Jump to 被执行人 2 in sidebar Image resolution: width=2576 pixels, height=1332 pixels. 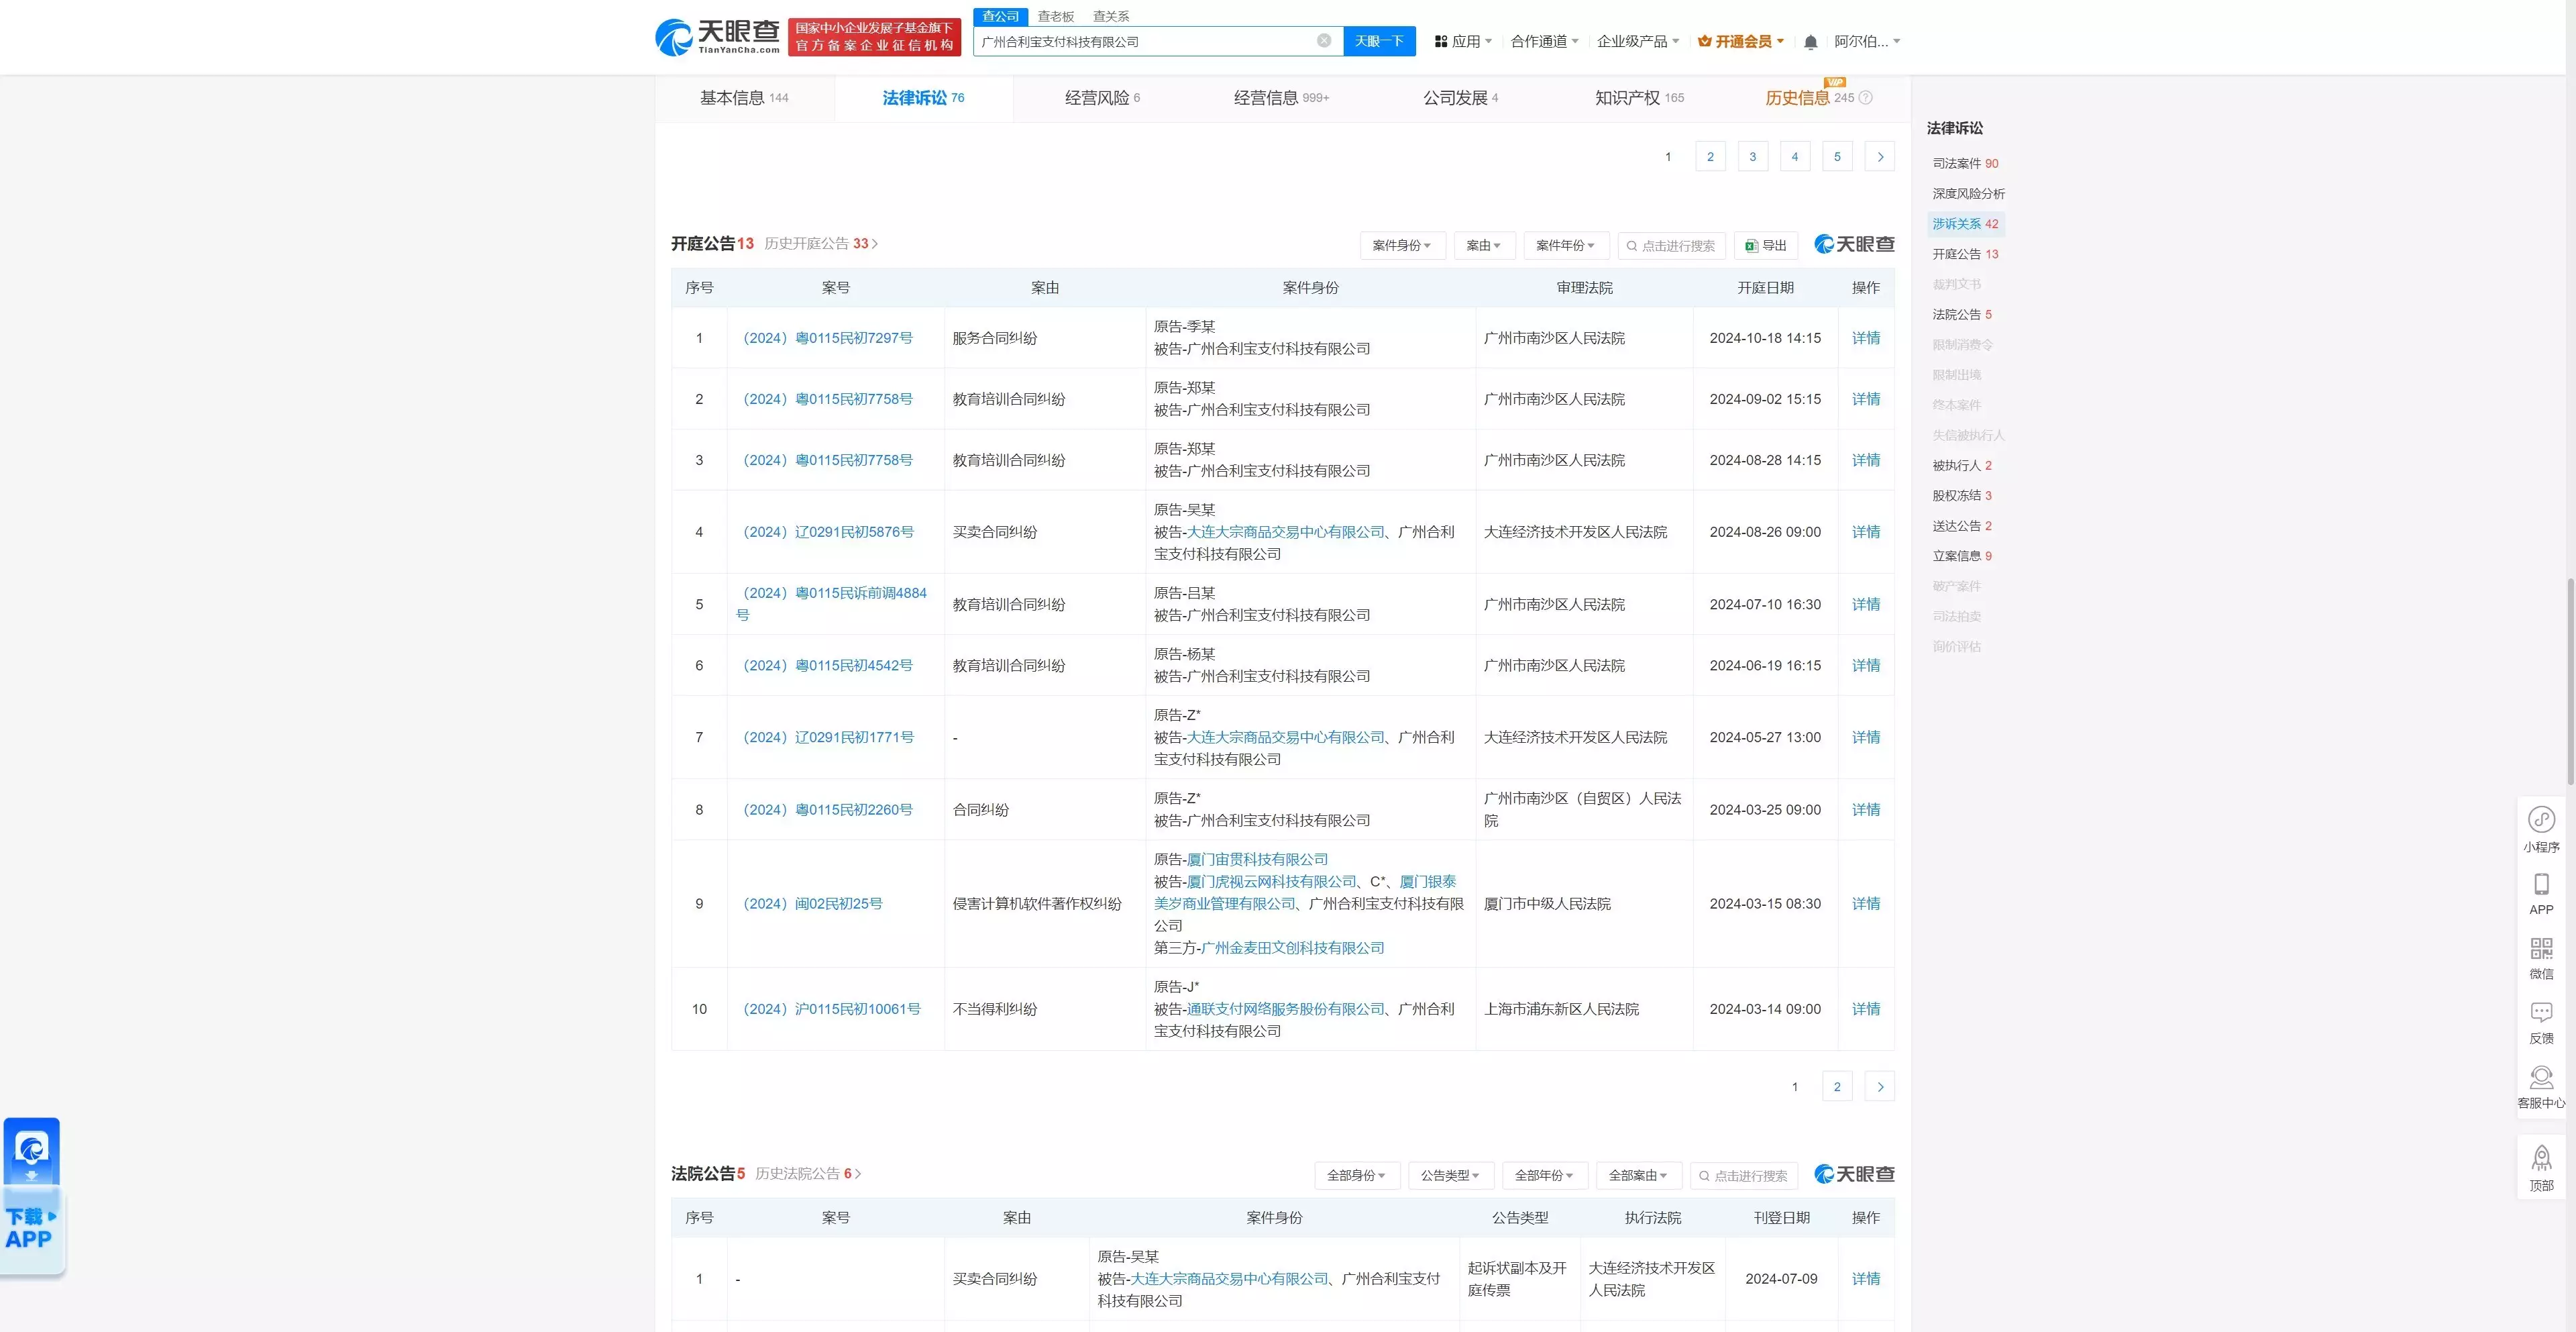tap(1962, 466)
